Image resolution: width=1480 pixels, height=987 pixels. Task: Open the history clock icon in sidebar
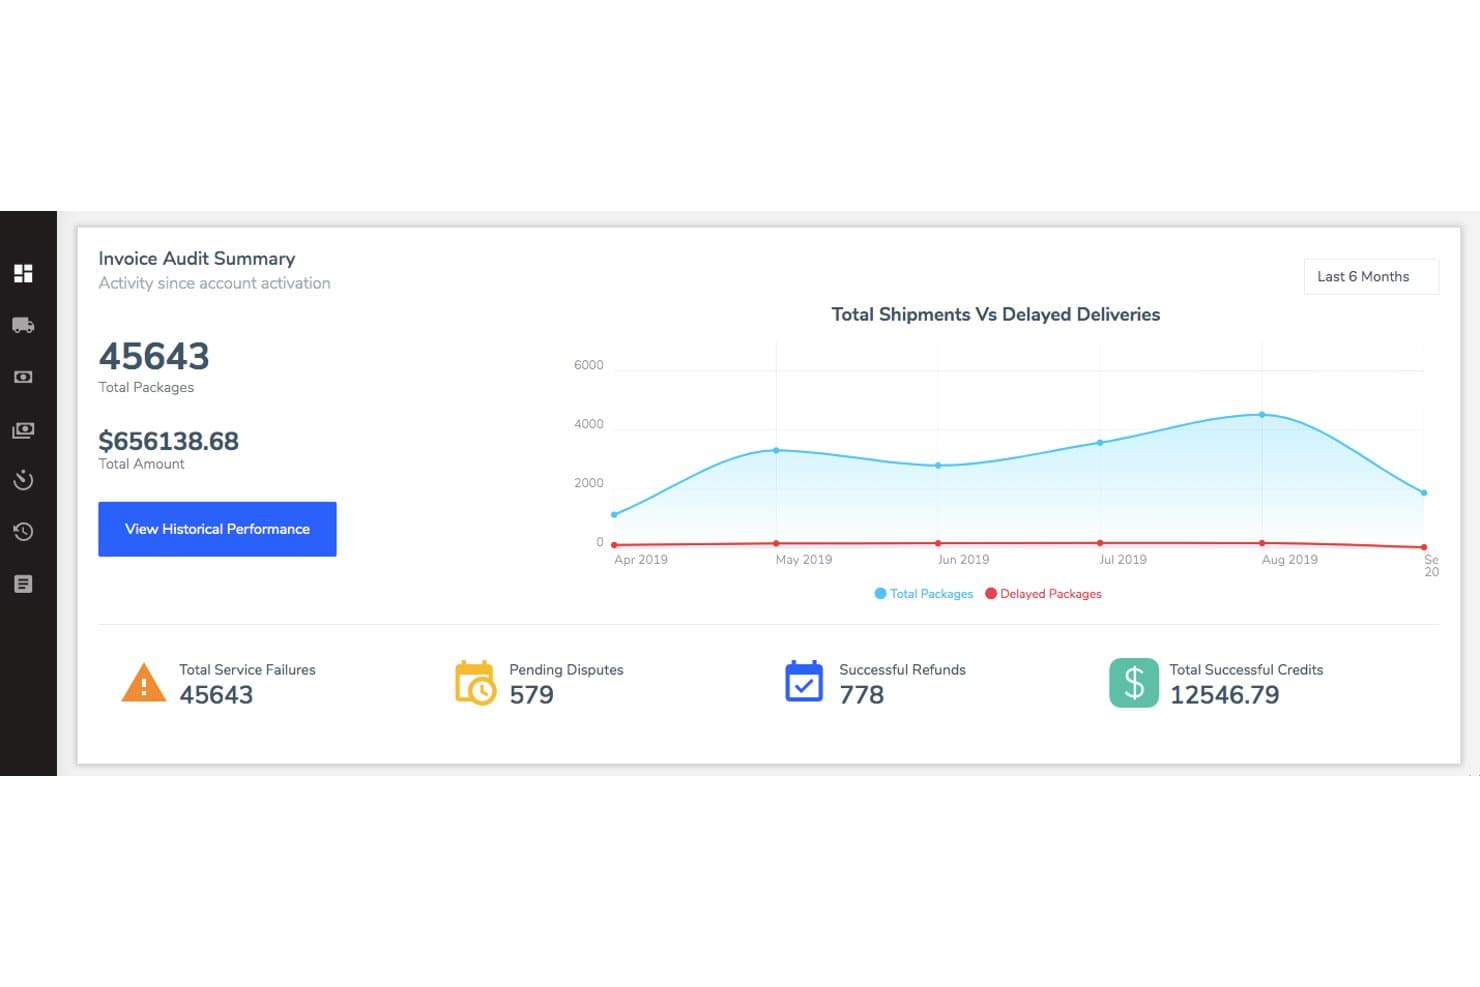click(23, 532)
